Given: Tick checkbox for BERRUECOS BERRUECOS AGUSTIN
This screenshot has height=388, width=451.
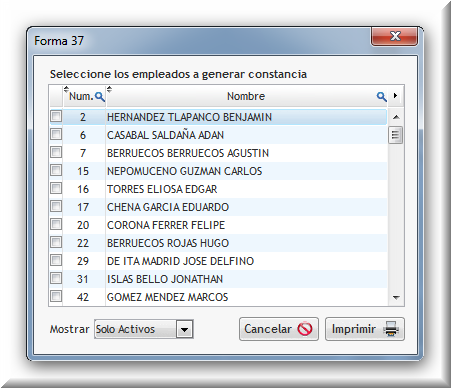Looking at the screenshot, I should (x=56, y=152).
